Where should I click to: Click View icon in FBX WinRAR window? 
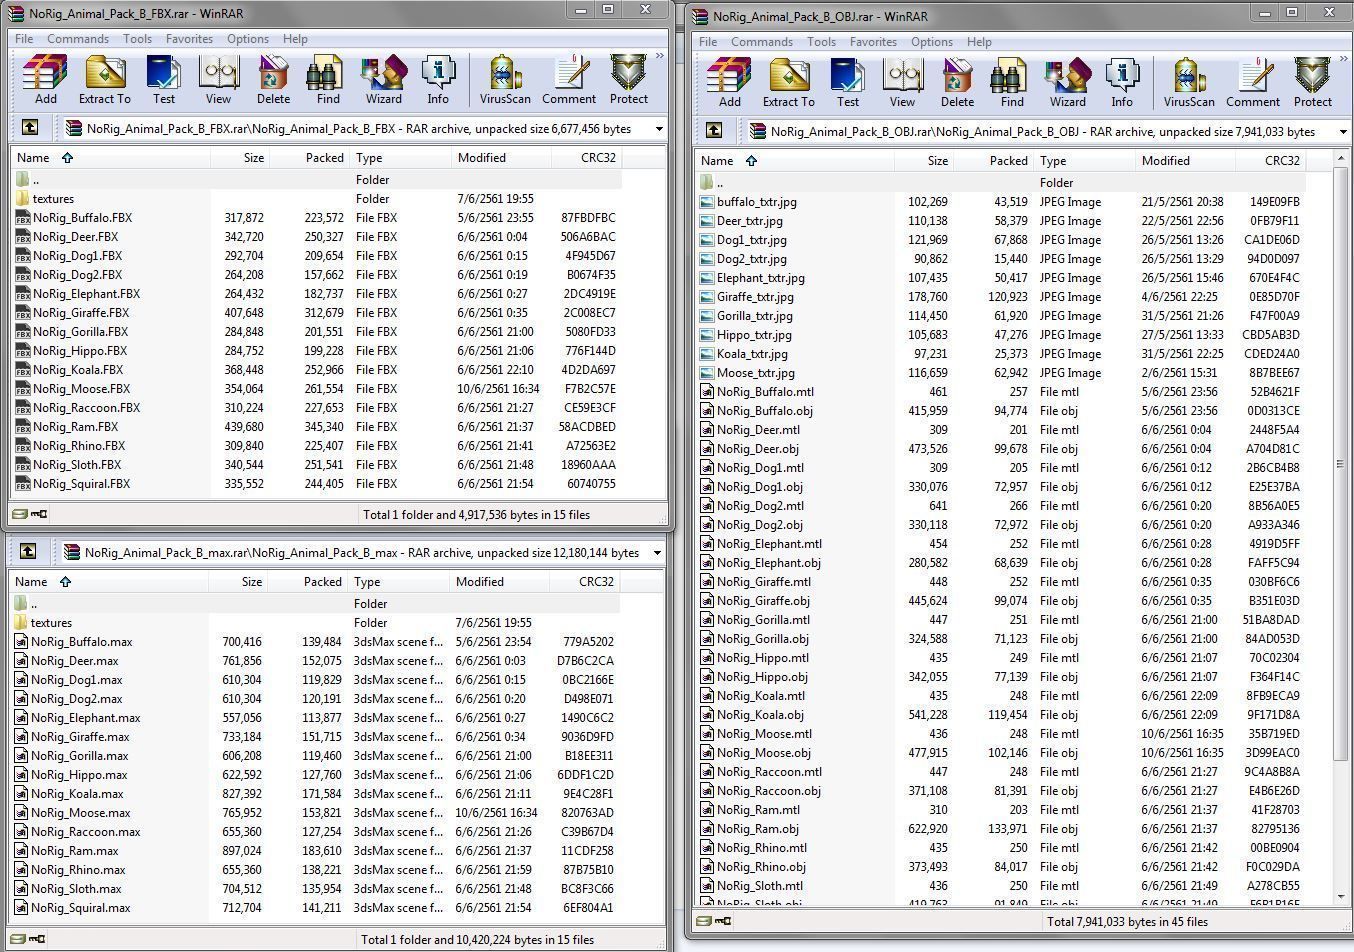[218, 80]
